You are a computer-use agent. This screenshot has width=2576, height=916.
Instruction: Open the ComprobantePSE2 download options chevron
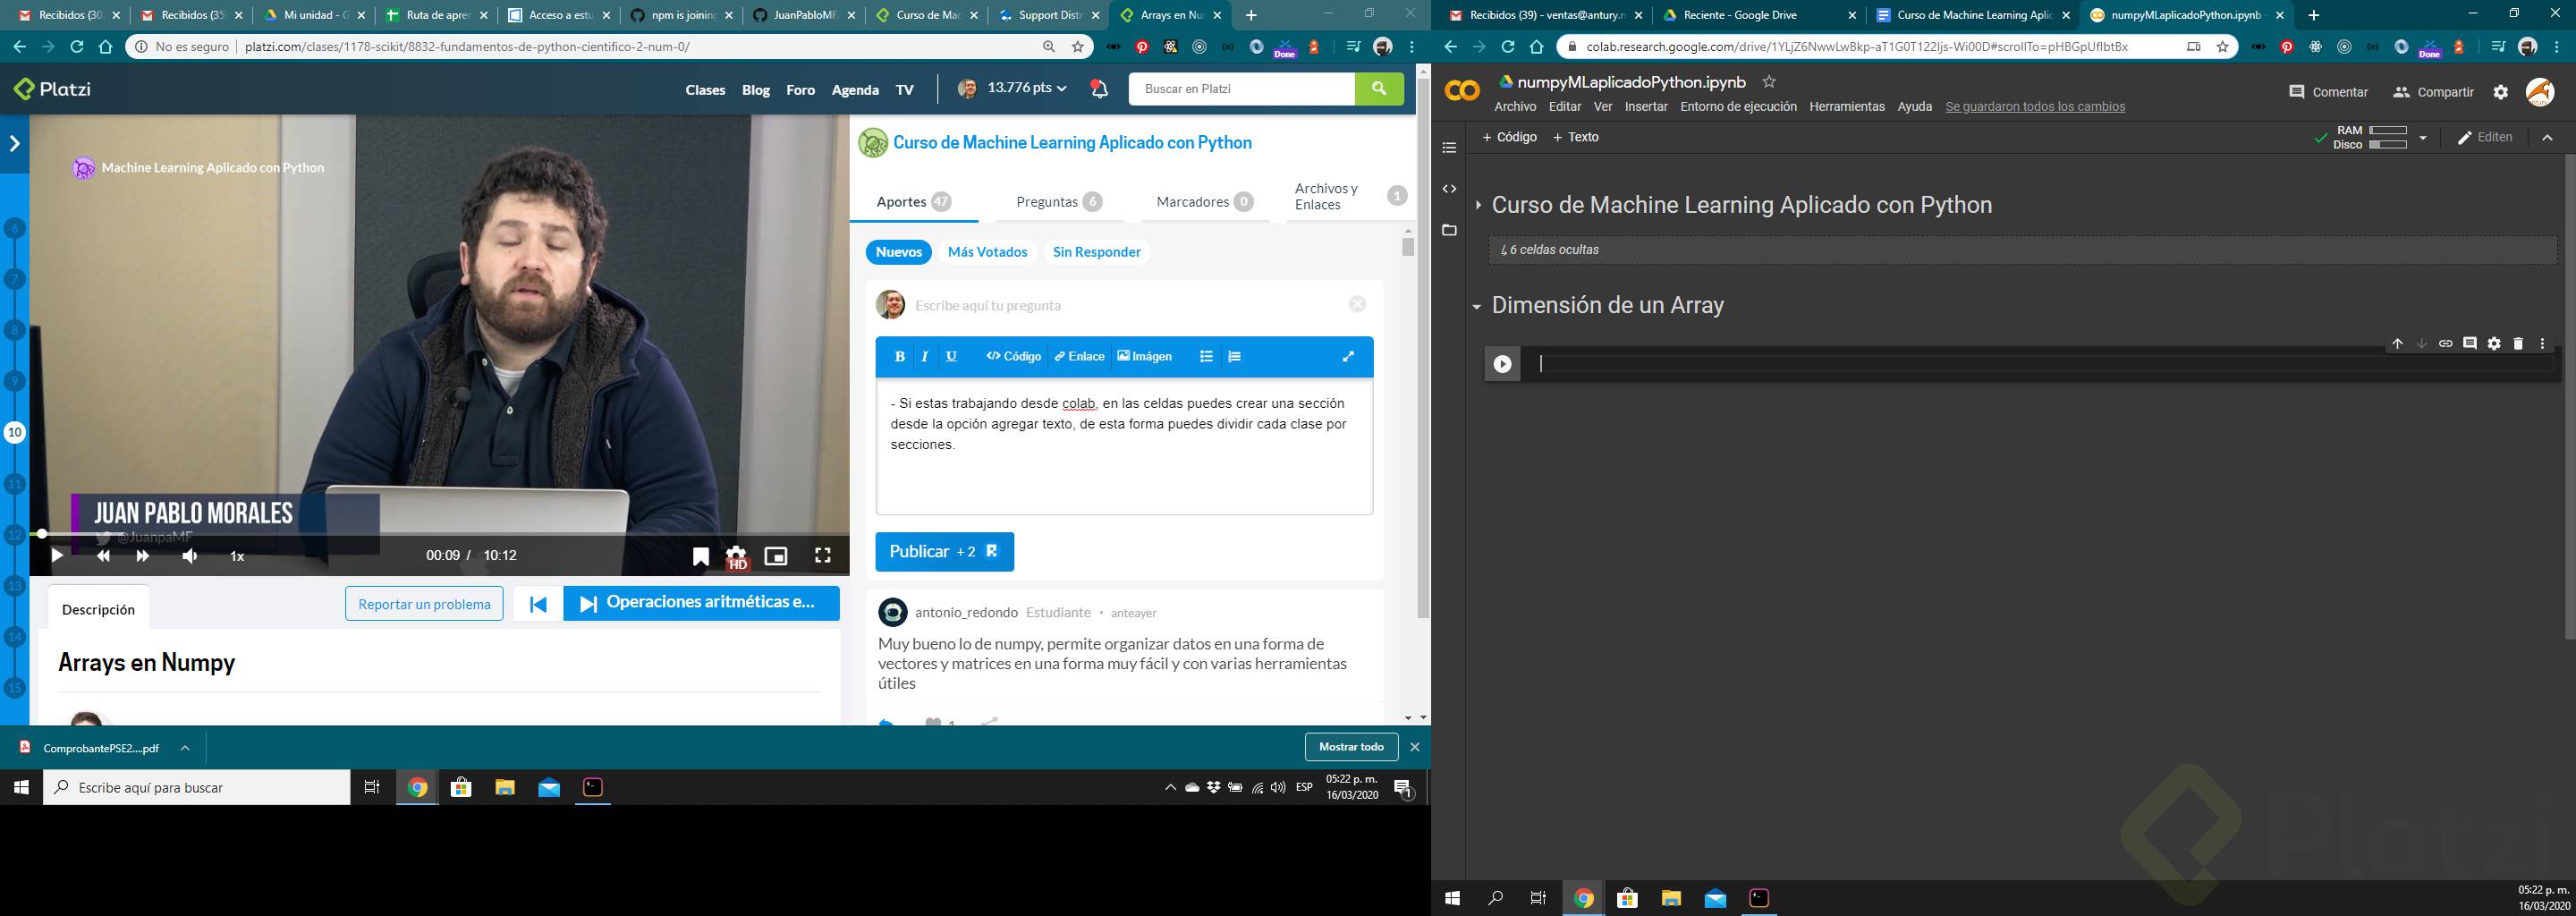point(185,747)
